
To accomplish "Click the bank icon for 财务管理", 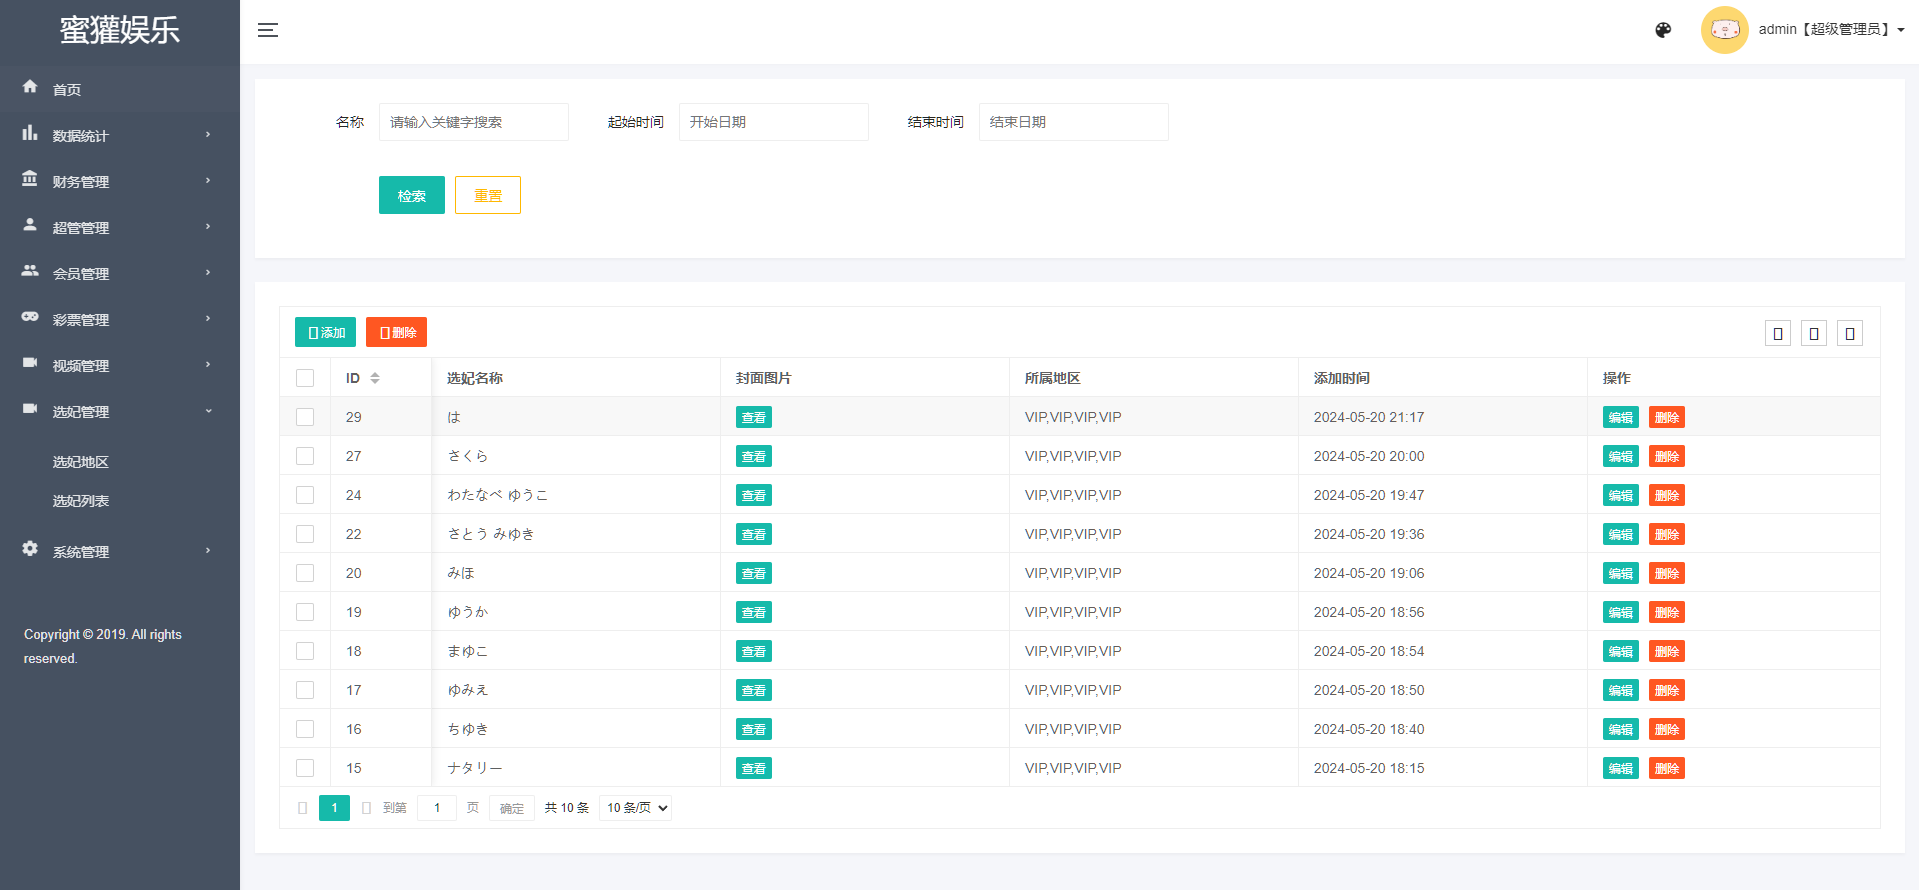I will point(30,179).
